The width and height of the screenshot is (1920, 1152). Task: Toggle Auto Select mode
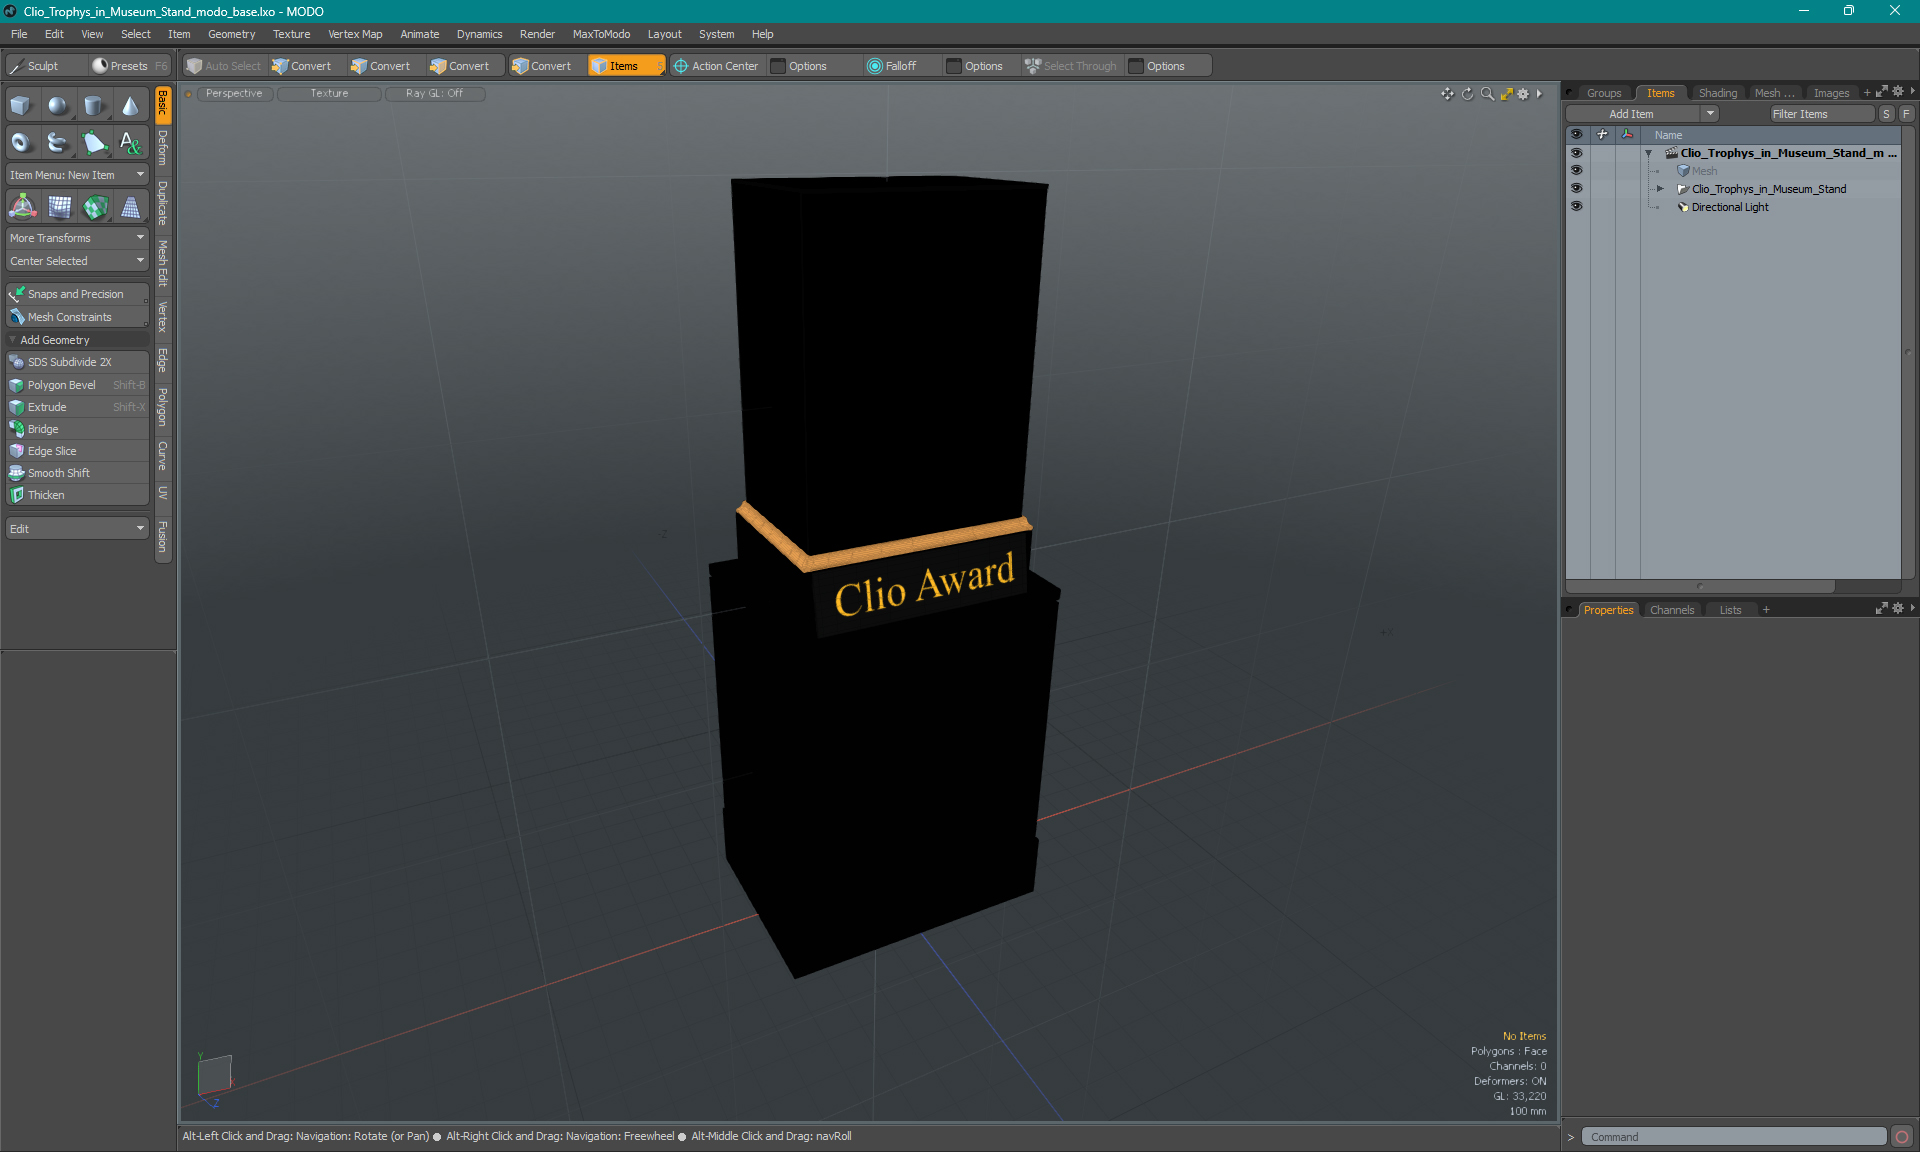224,66
